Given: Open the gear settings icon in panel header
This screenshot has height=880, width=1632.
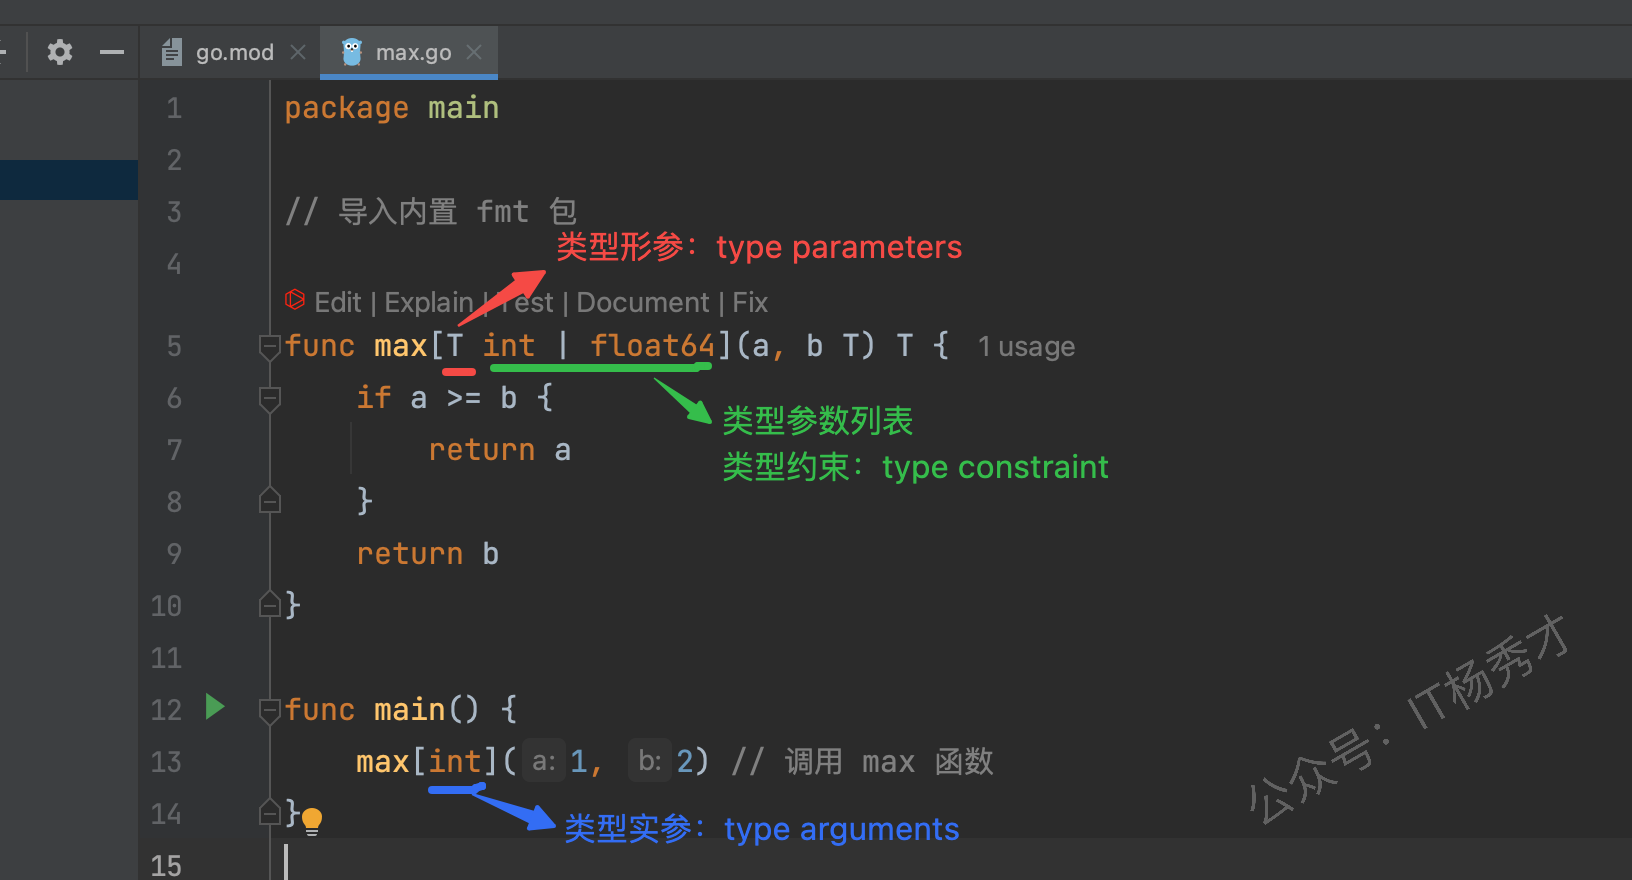Looking at the screenshot, I should pyautogui.click(x=60, y=52).
